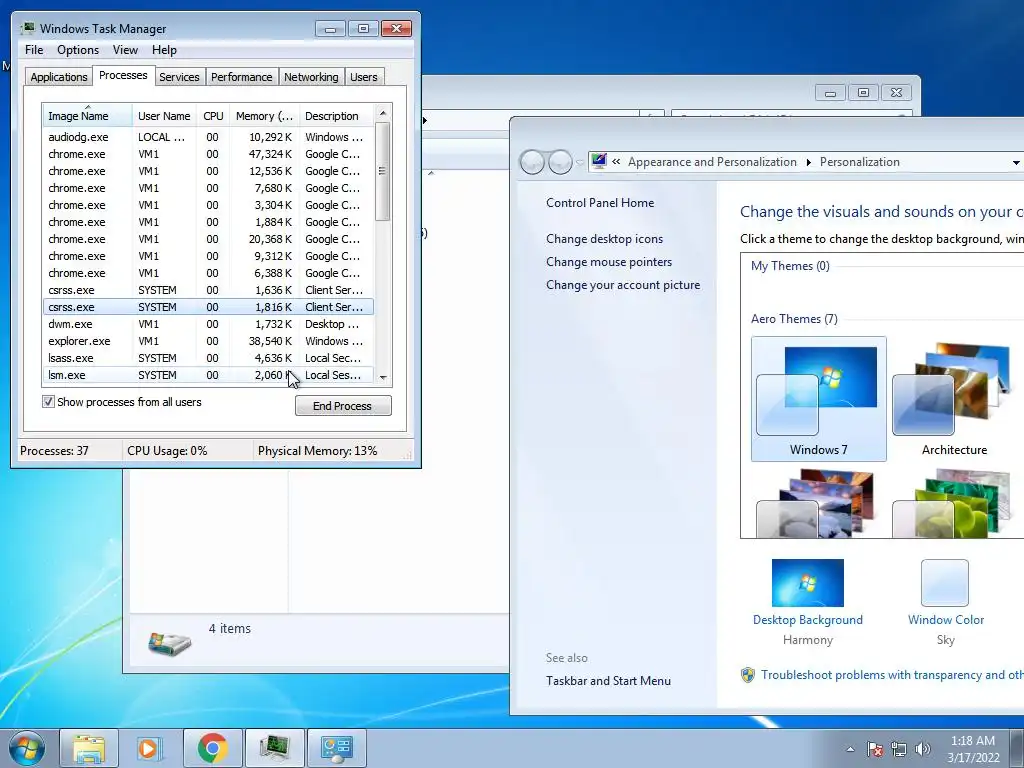The height and width of the screenshot is (768, 1024).
Task: Click the Control Panel address bar icon
Action: [599, 161]
